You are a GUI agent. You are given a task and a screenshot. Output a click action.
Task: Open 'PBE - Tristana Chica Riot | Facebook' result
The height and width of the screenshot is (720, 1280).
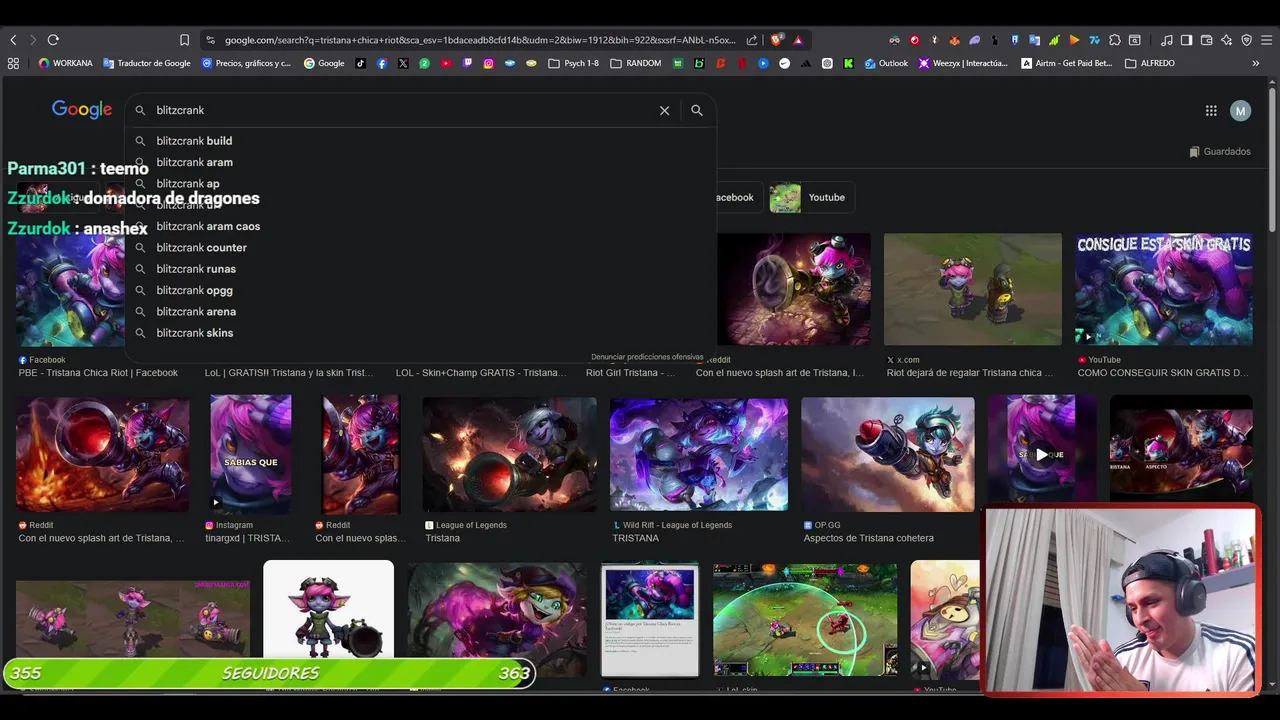(98, 373)
